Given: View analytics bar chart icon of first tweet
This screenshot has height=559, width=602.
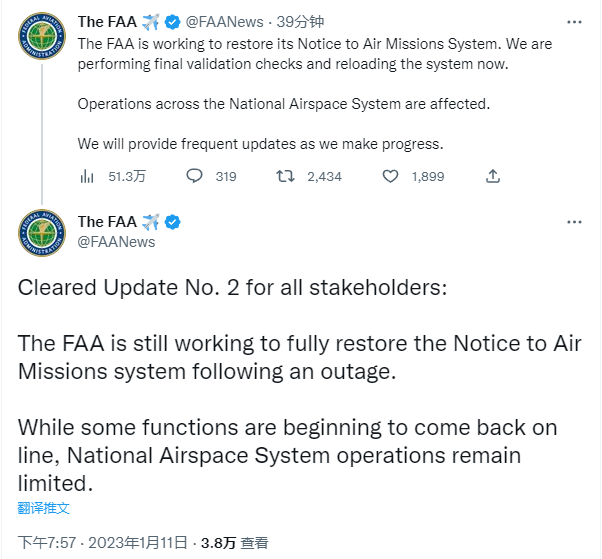Looking at the screenshot, I should point(87,176).
